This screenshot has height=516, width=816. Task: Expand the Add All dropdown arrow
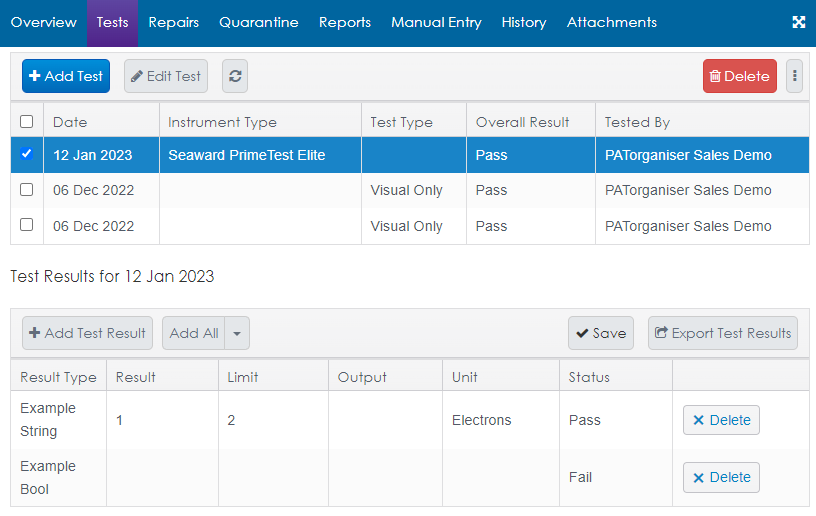[x=237, y=333]
